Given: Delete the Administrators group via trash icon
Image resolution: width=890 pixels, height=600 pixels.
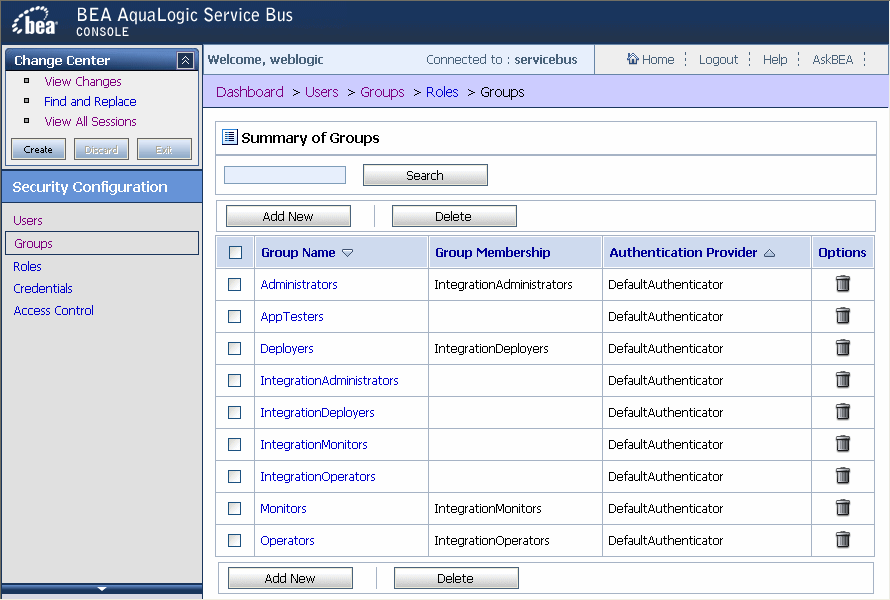Looking at the screenshot, I should point(843,283).
